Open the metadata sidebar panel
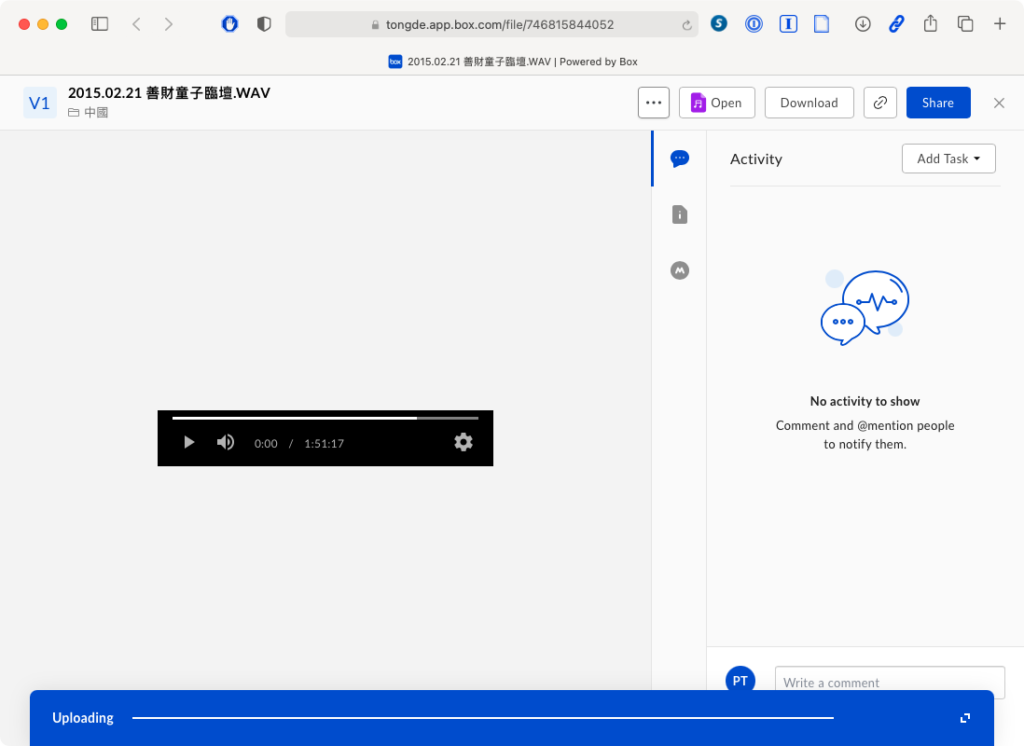Viewport: 1024px width, 746px height. 680,270
